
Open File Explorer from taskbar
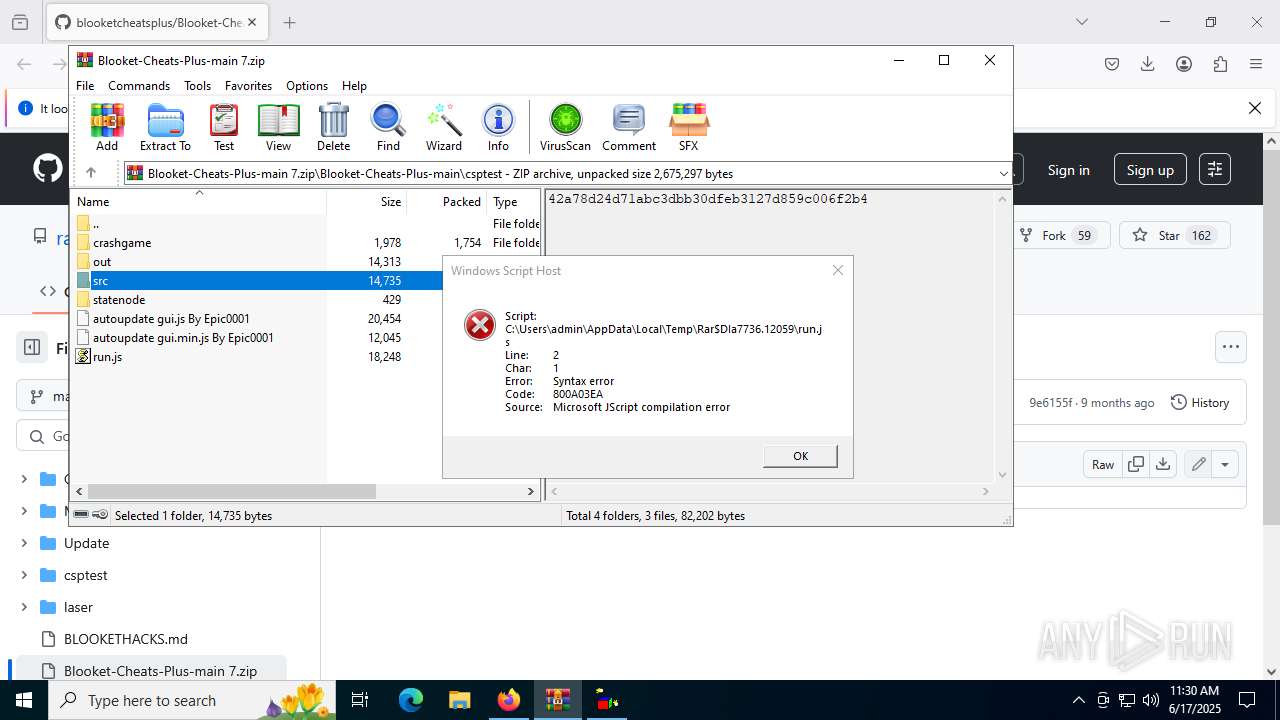tap(459, 700)
